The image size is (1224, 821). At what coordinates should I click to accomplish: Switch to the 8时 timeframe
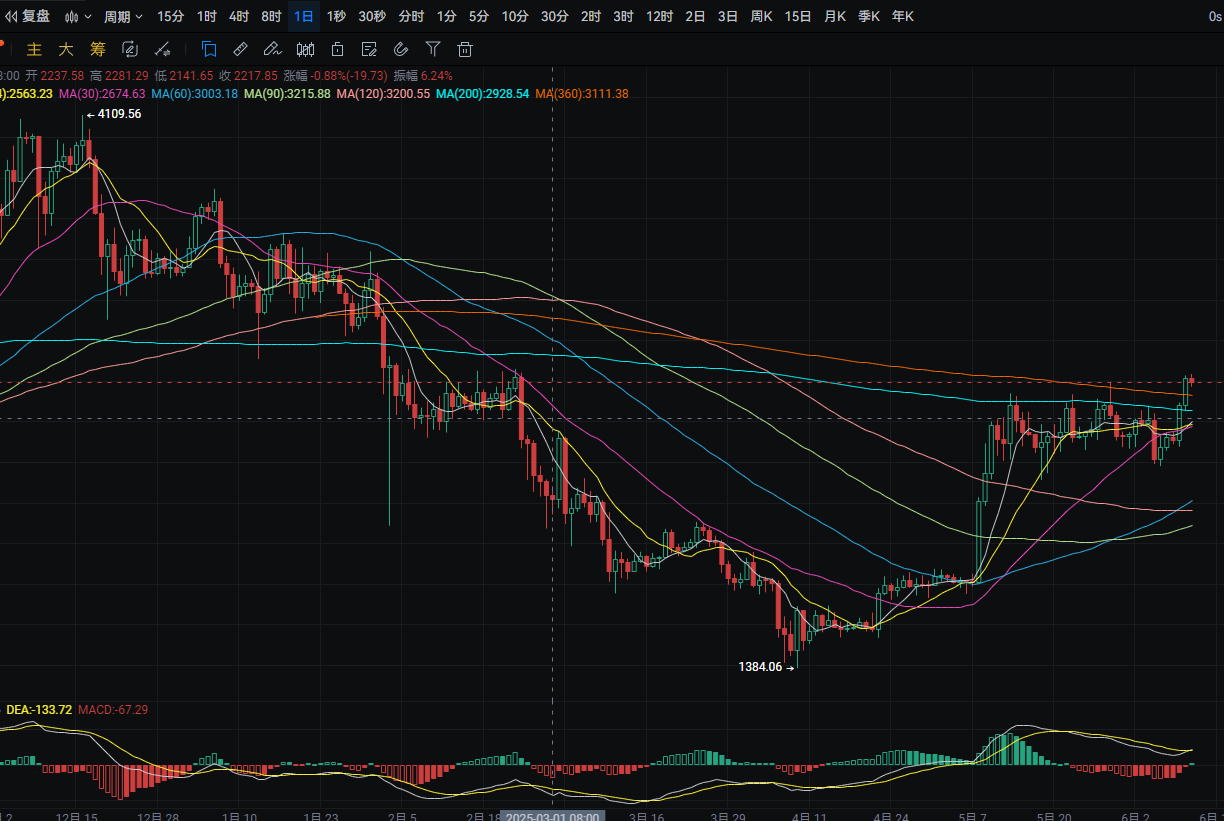(271, 16)
